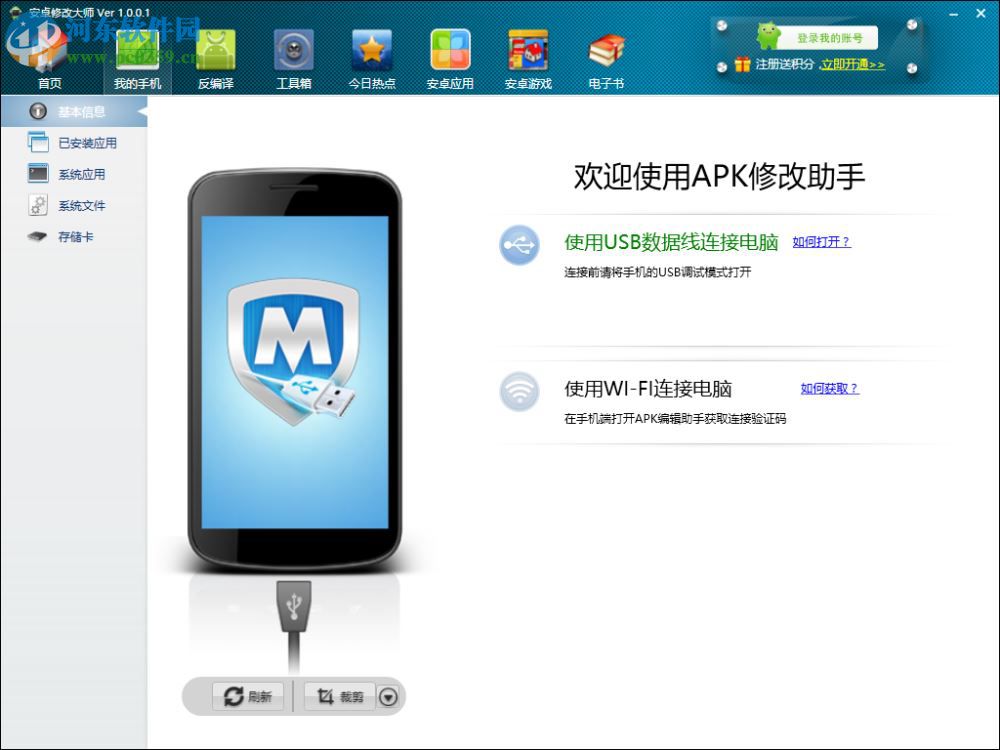This screenshot has height=750, width=1000.
Task: Open the 工具箱 toolbox icon
Action: [293, 51]
